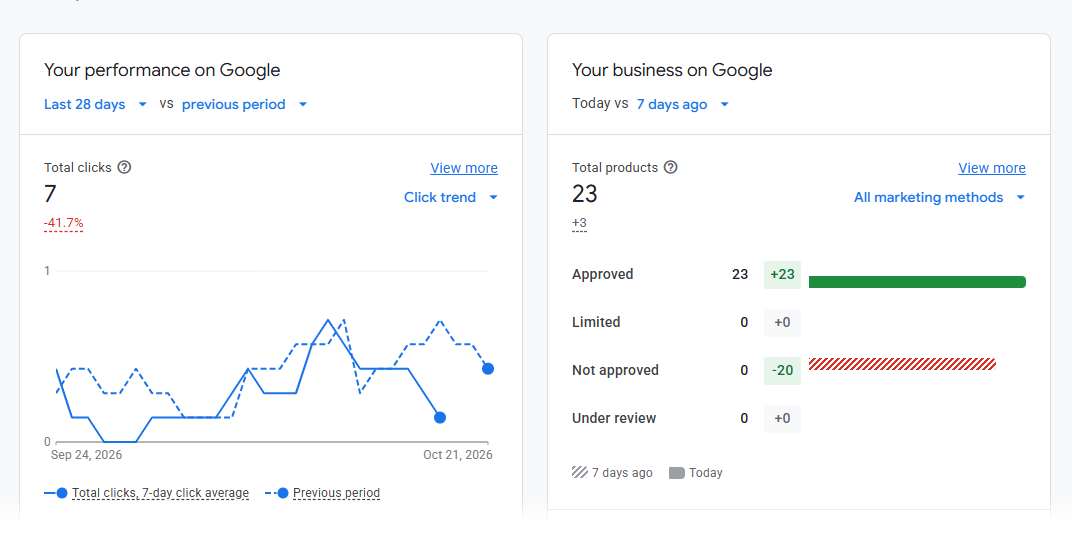
Task: Open the 7 days ago dropdown
Action: point(683,105)
